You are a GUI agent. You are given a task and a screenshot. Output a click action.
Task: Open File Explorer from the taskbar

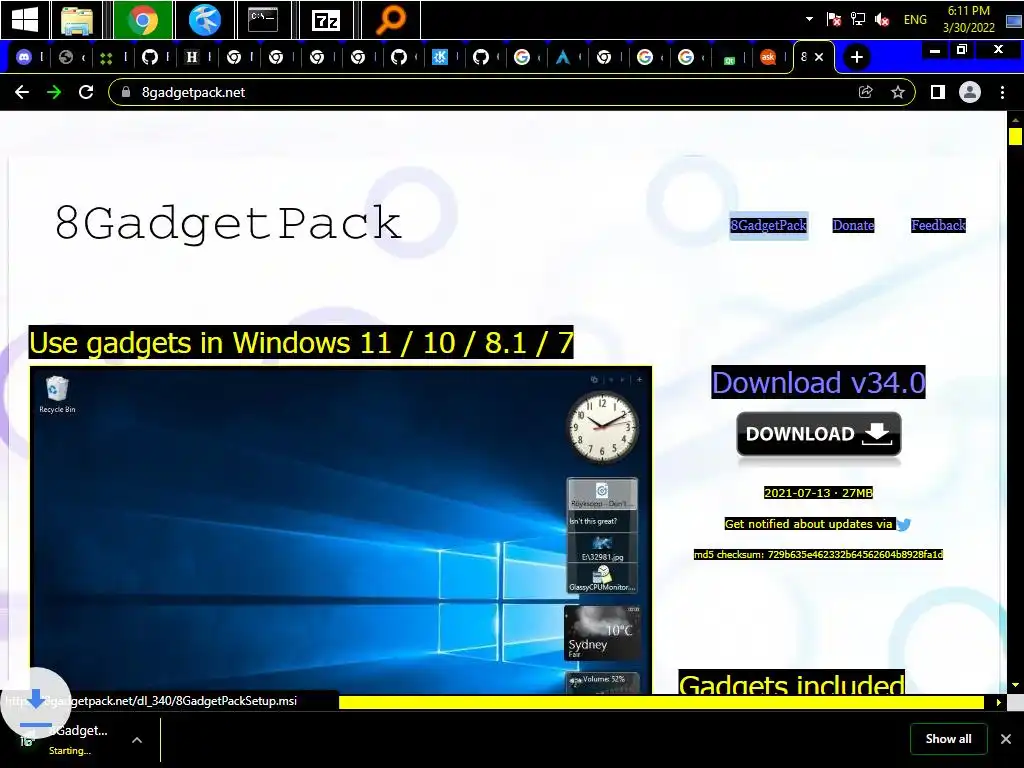77,20
